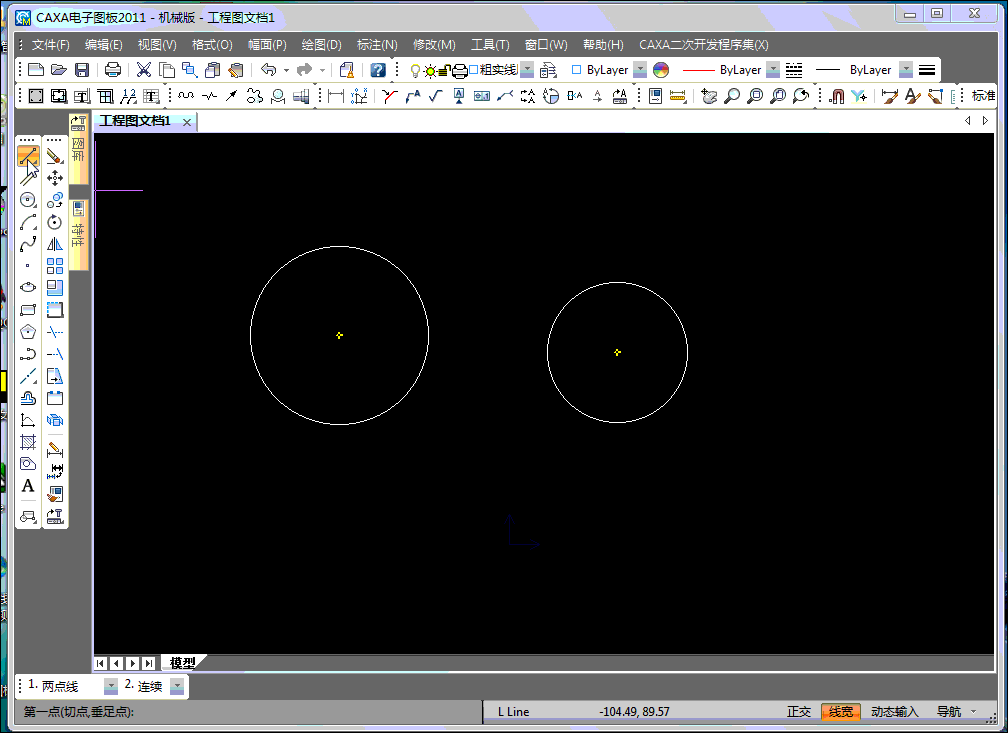Switch to the 模型 model tab
The width and height of the screenshot is (1008, 733).
182,663
